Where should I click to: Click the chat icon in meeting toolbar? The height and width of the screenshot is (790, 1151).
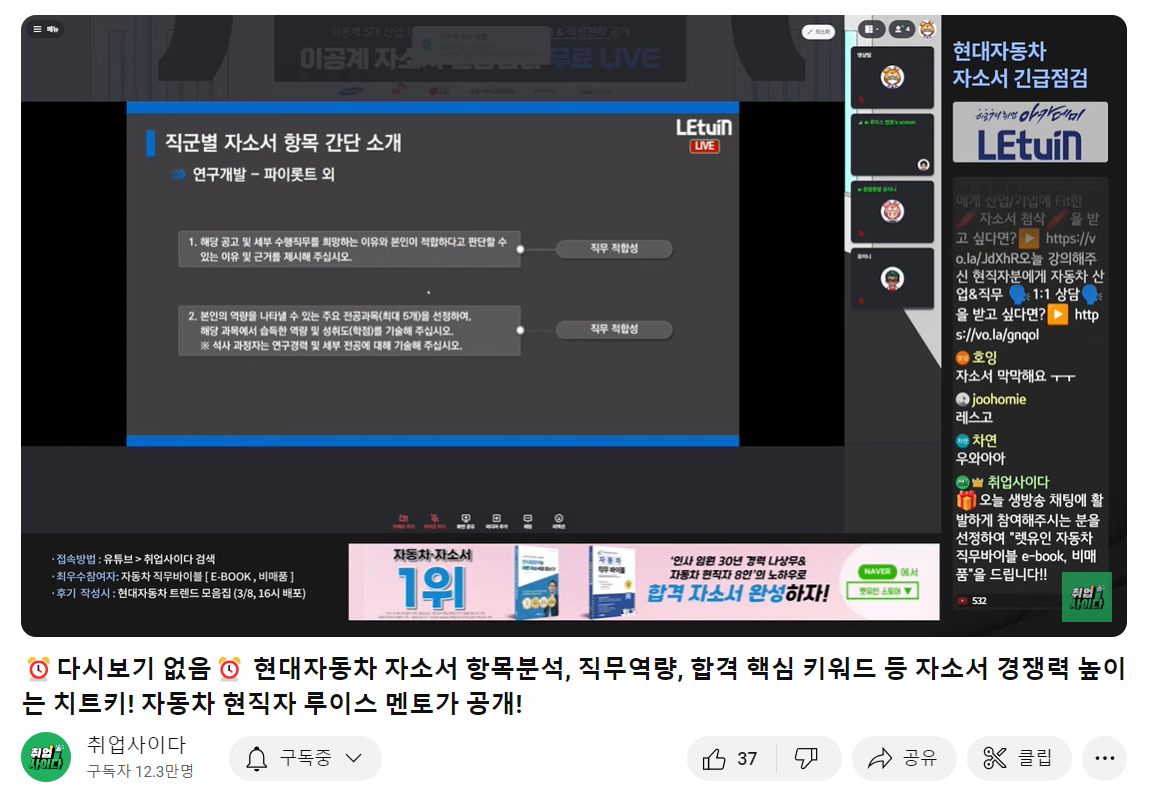point(527,520)
